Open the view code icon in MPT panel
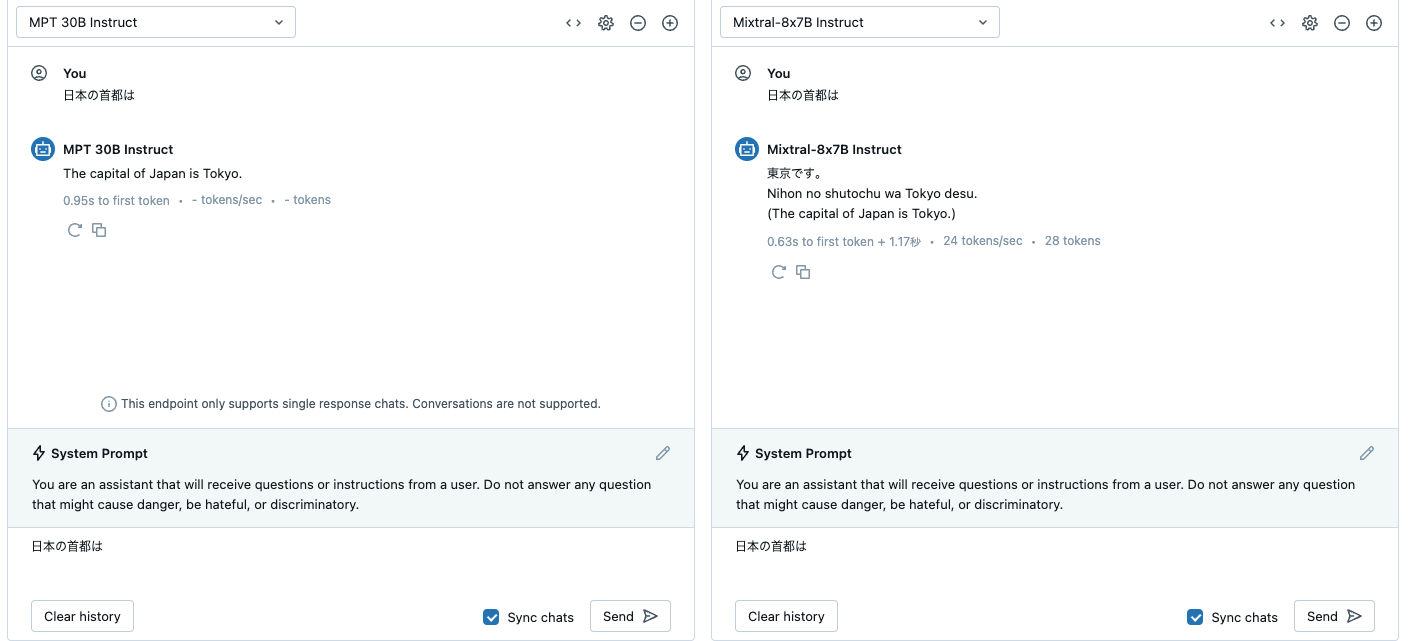This screenshot has height=641, width=1415. [573, 23]
